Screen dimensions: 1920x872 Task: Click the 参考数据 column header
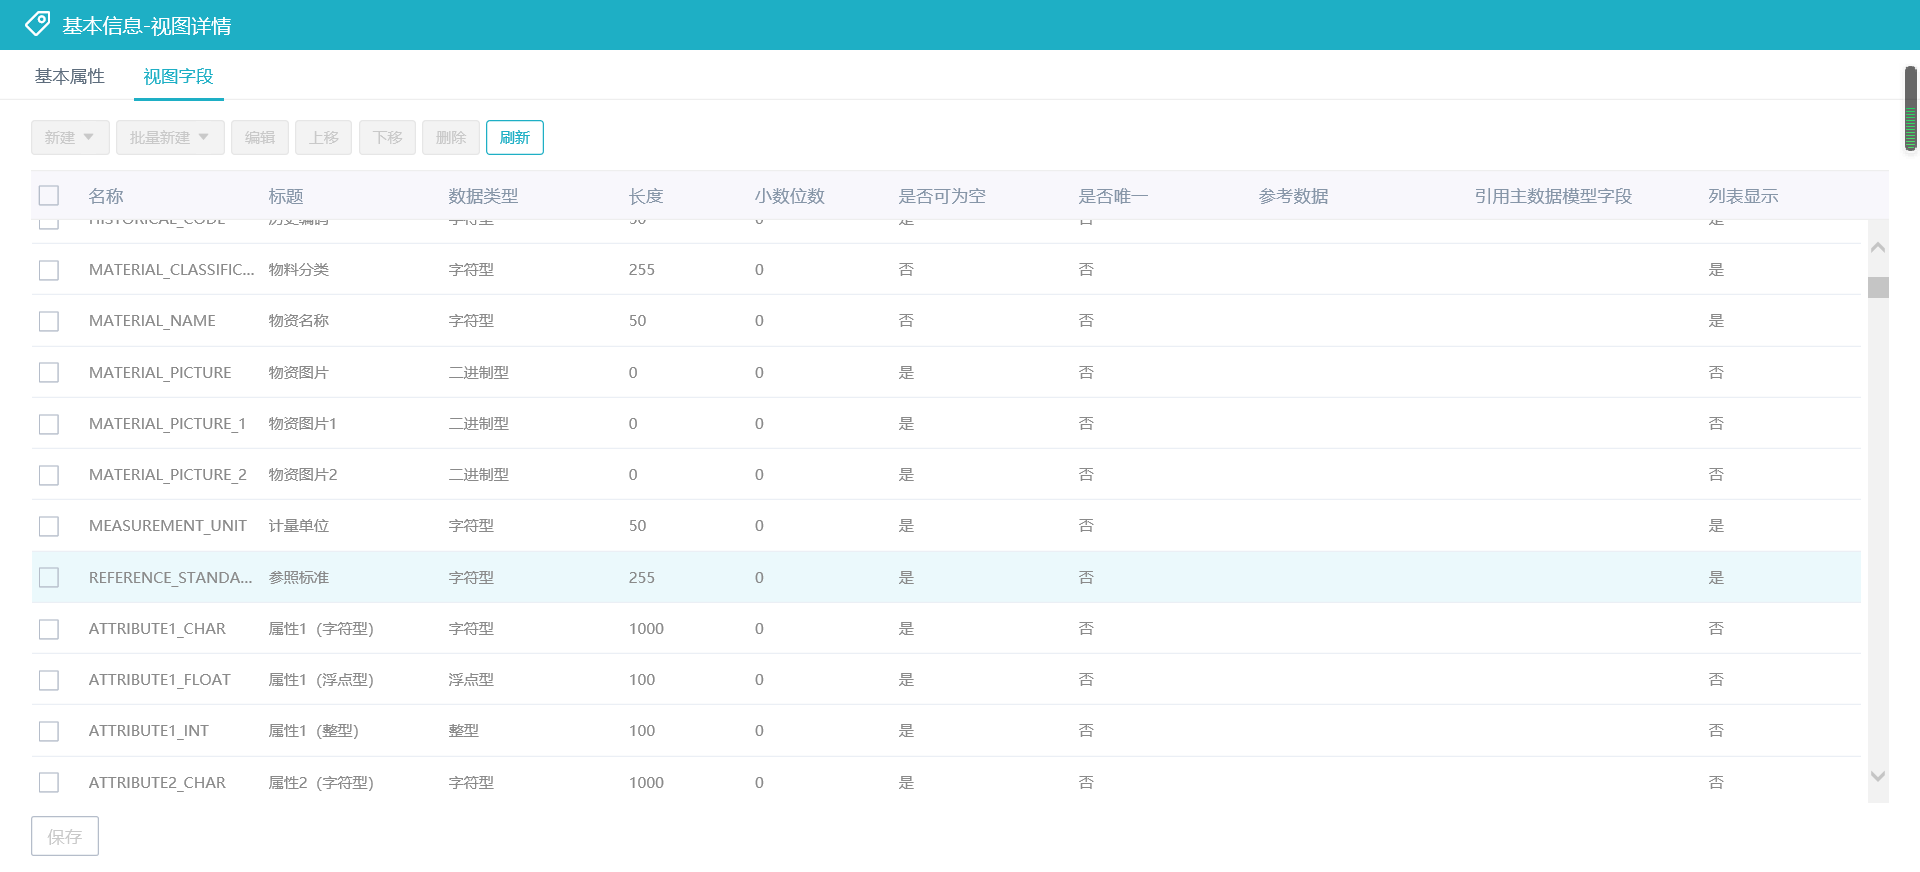point(1293,196)
